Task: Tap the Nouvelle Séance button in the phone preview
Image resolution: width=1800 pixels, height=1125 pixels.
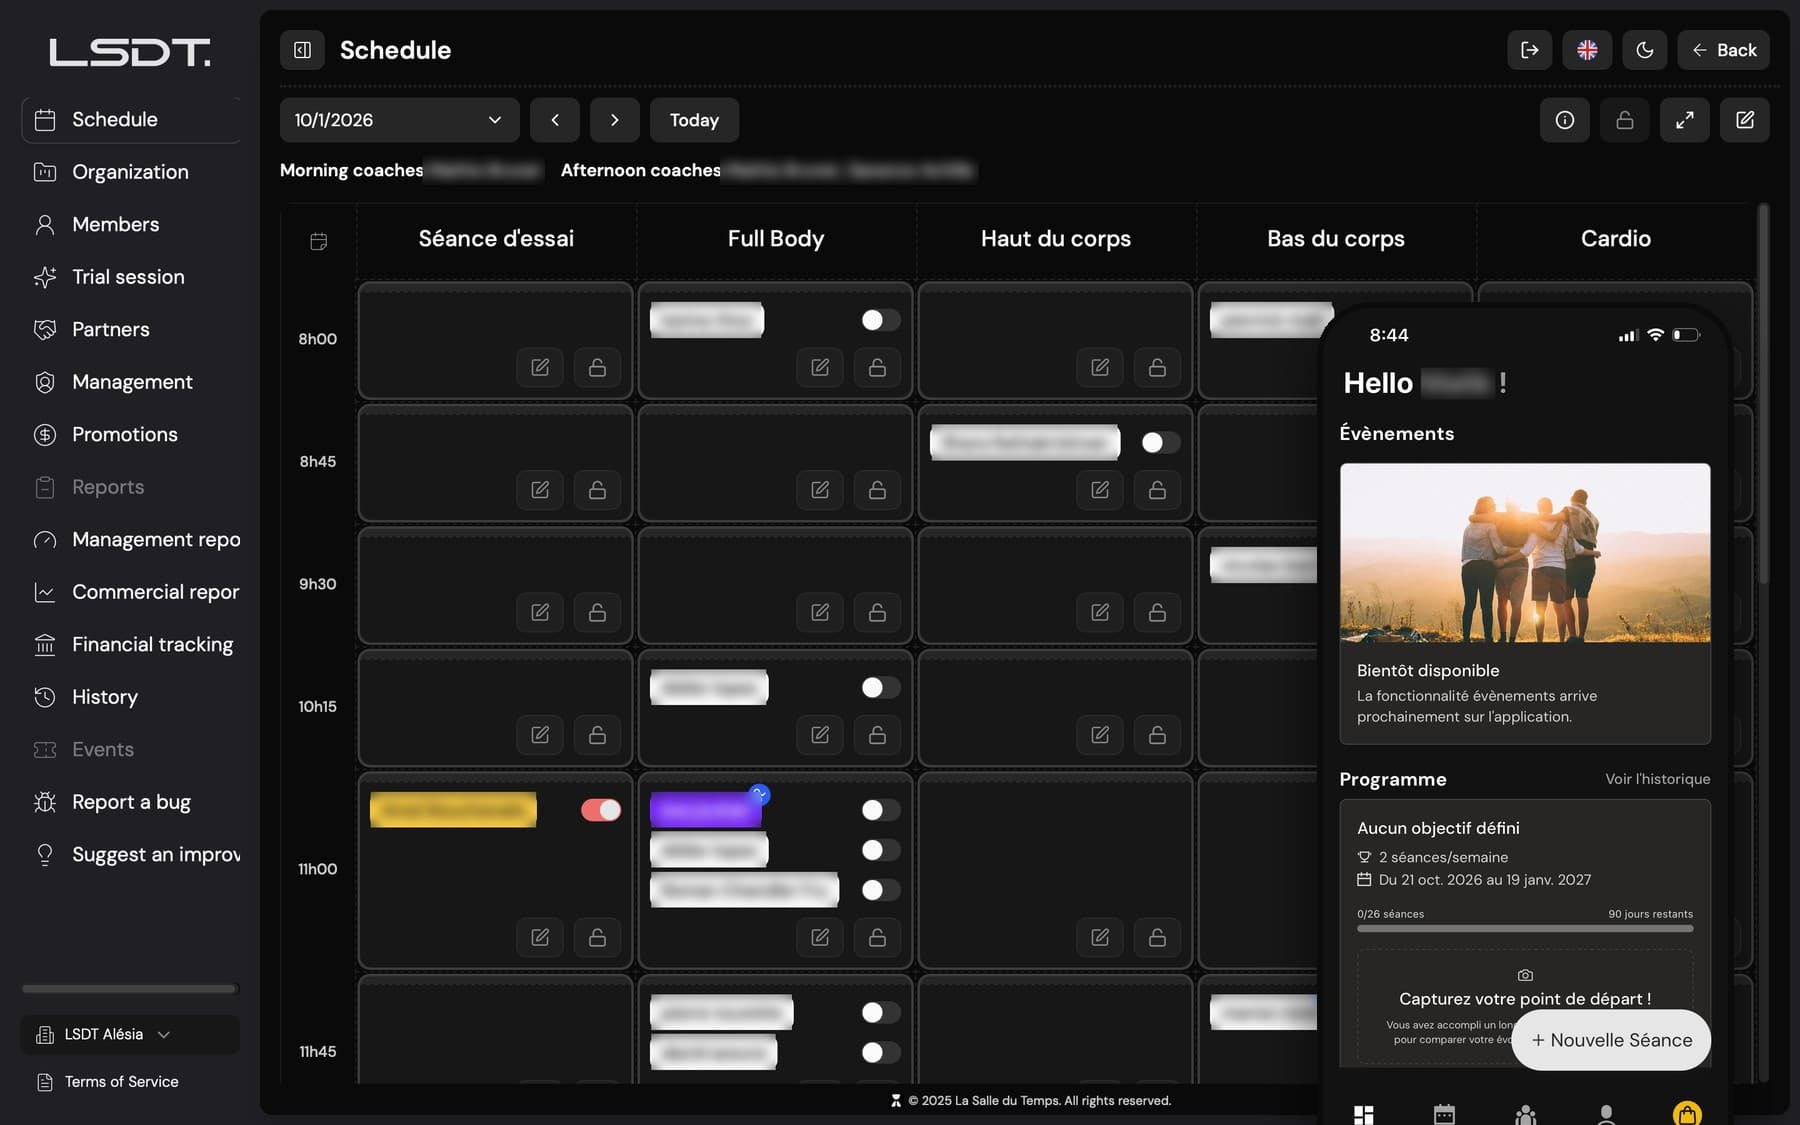Action: pos(1611,1040)
